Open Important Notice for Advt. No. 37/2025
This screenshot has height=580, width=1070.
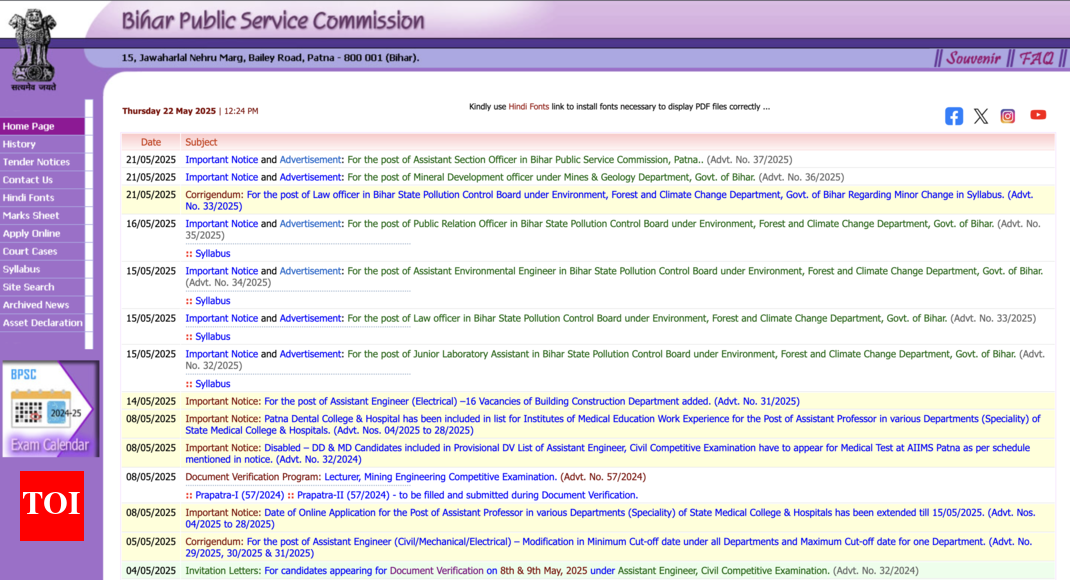[x=221, y=160]
